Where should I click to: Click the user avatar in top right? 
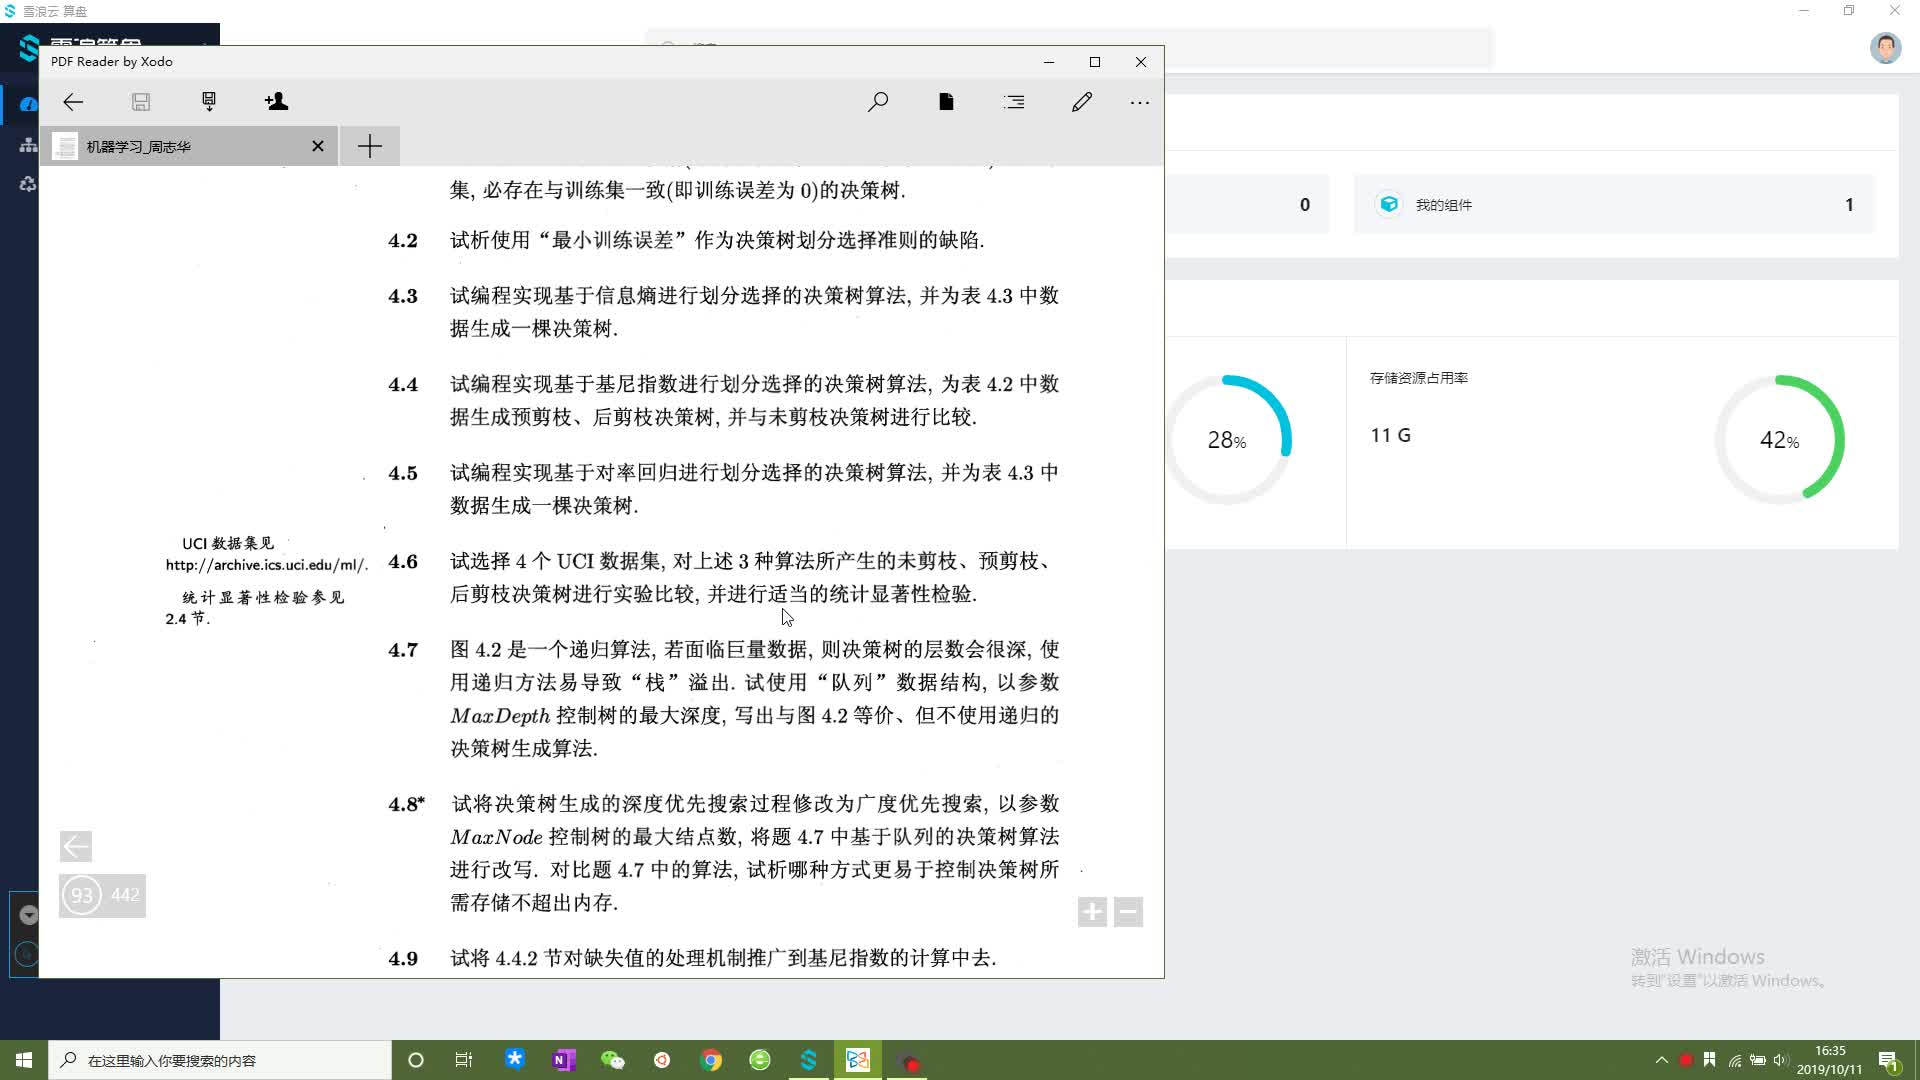1885,47
